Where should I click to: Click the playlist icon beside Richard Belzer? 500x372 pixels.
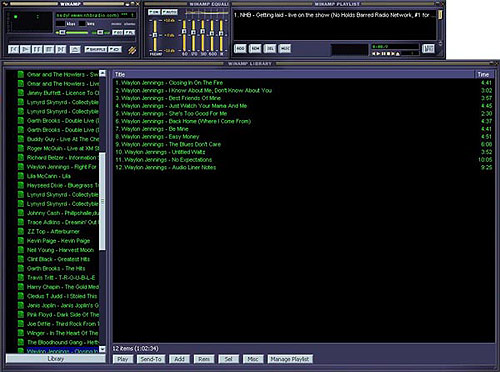click(21, 157)
